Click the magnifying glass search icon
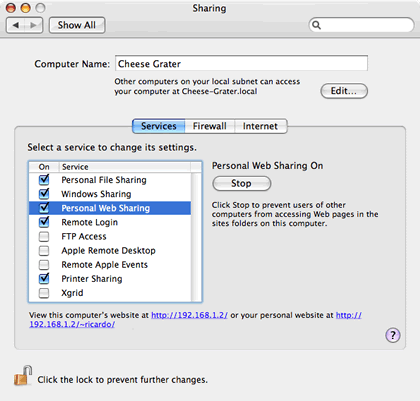The width and height of the screenshot is (420, 401). coord(316,25)
